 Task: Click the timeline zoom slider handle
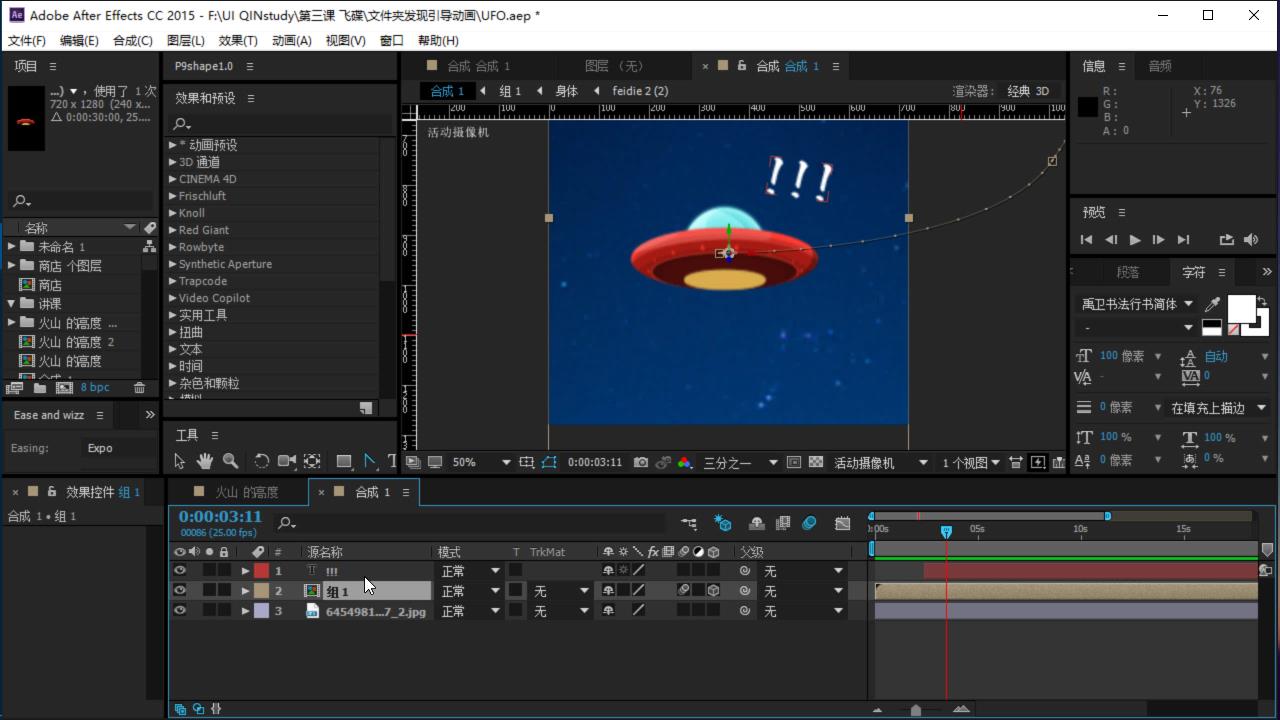[916, 710]
